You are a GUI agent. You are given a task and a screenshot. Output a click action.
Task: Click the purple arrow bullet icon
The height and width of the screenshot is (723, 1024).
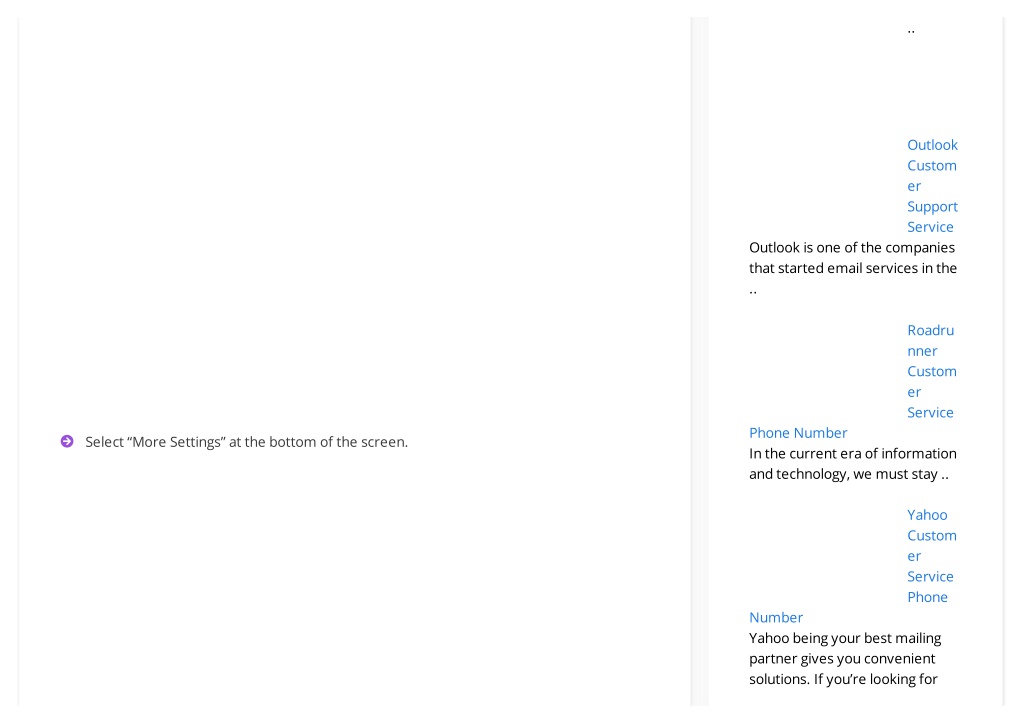pyautogui.click(x=67, y=442)
